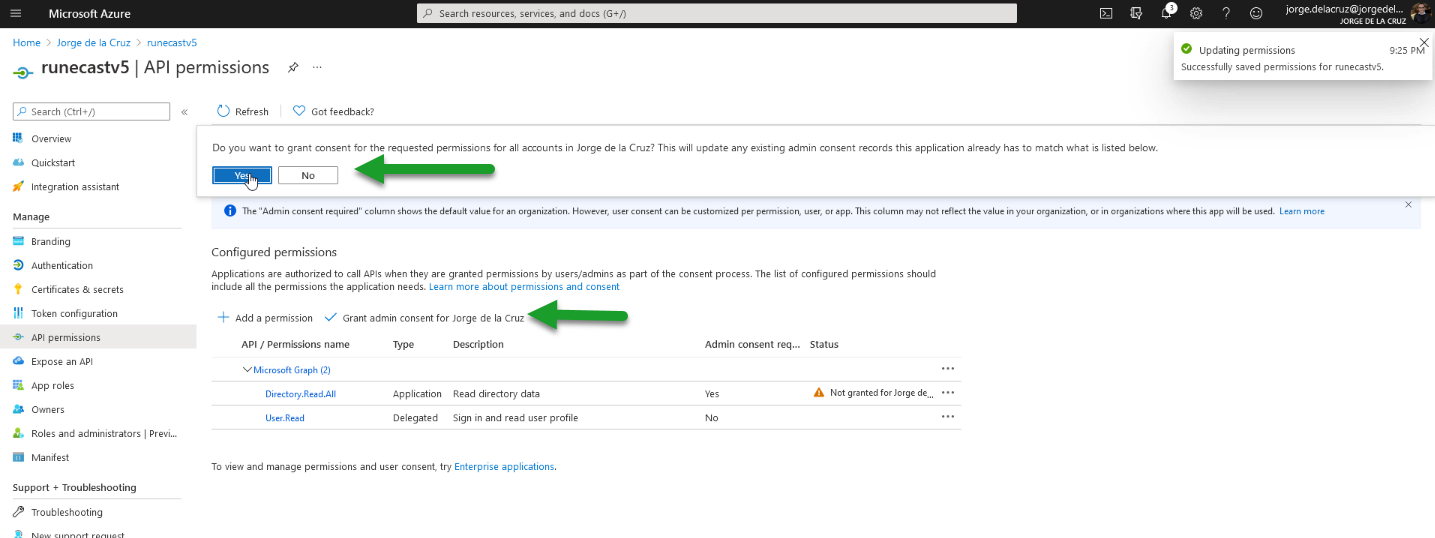Click the API / Permissions name column header
The image size is (1435, 538).
295,344
